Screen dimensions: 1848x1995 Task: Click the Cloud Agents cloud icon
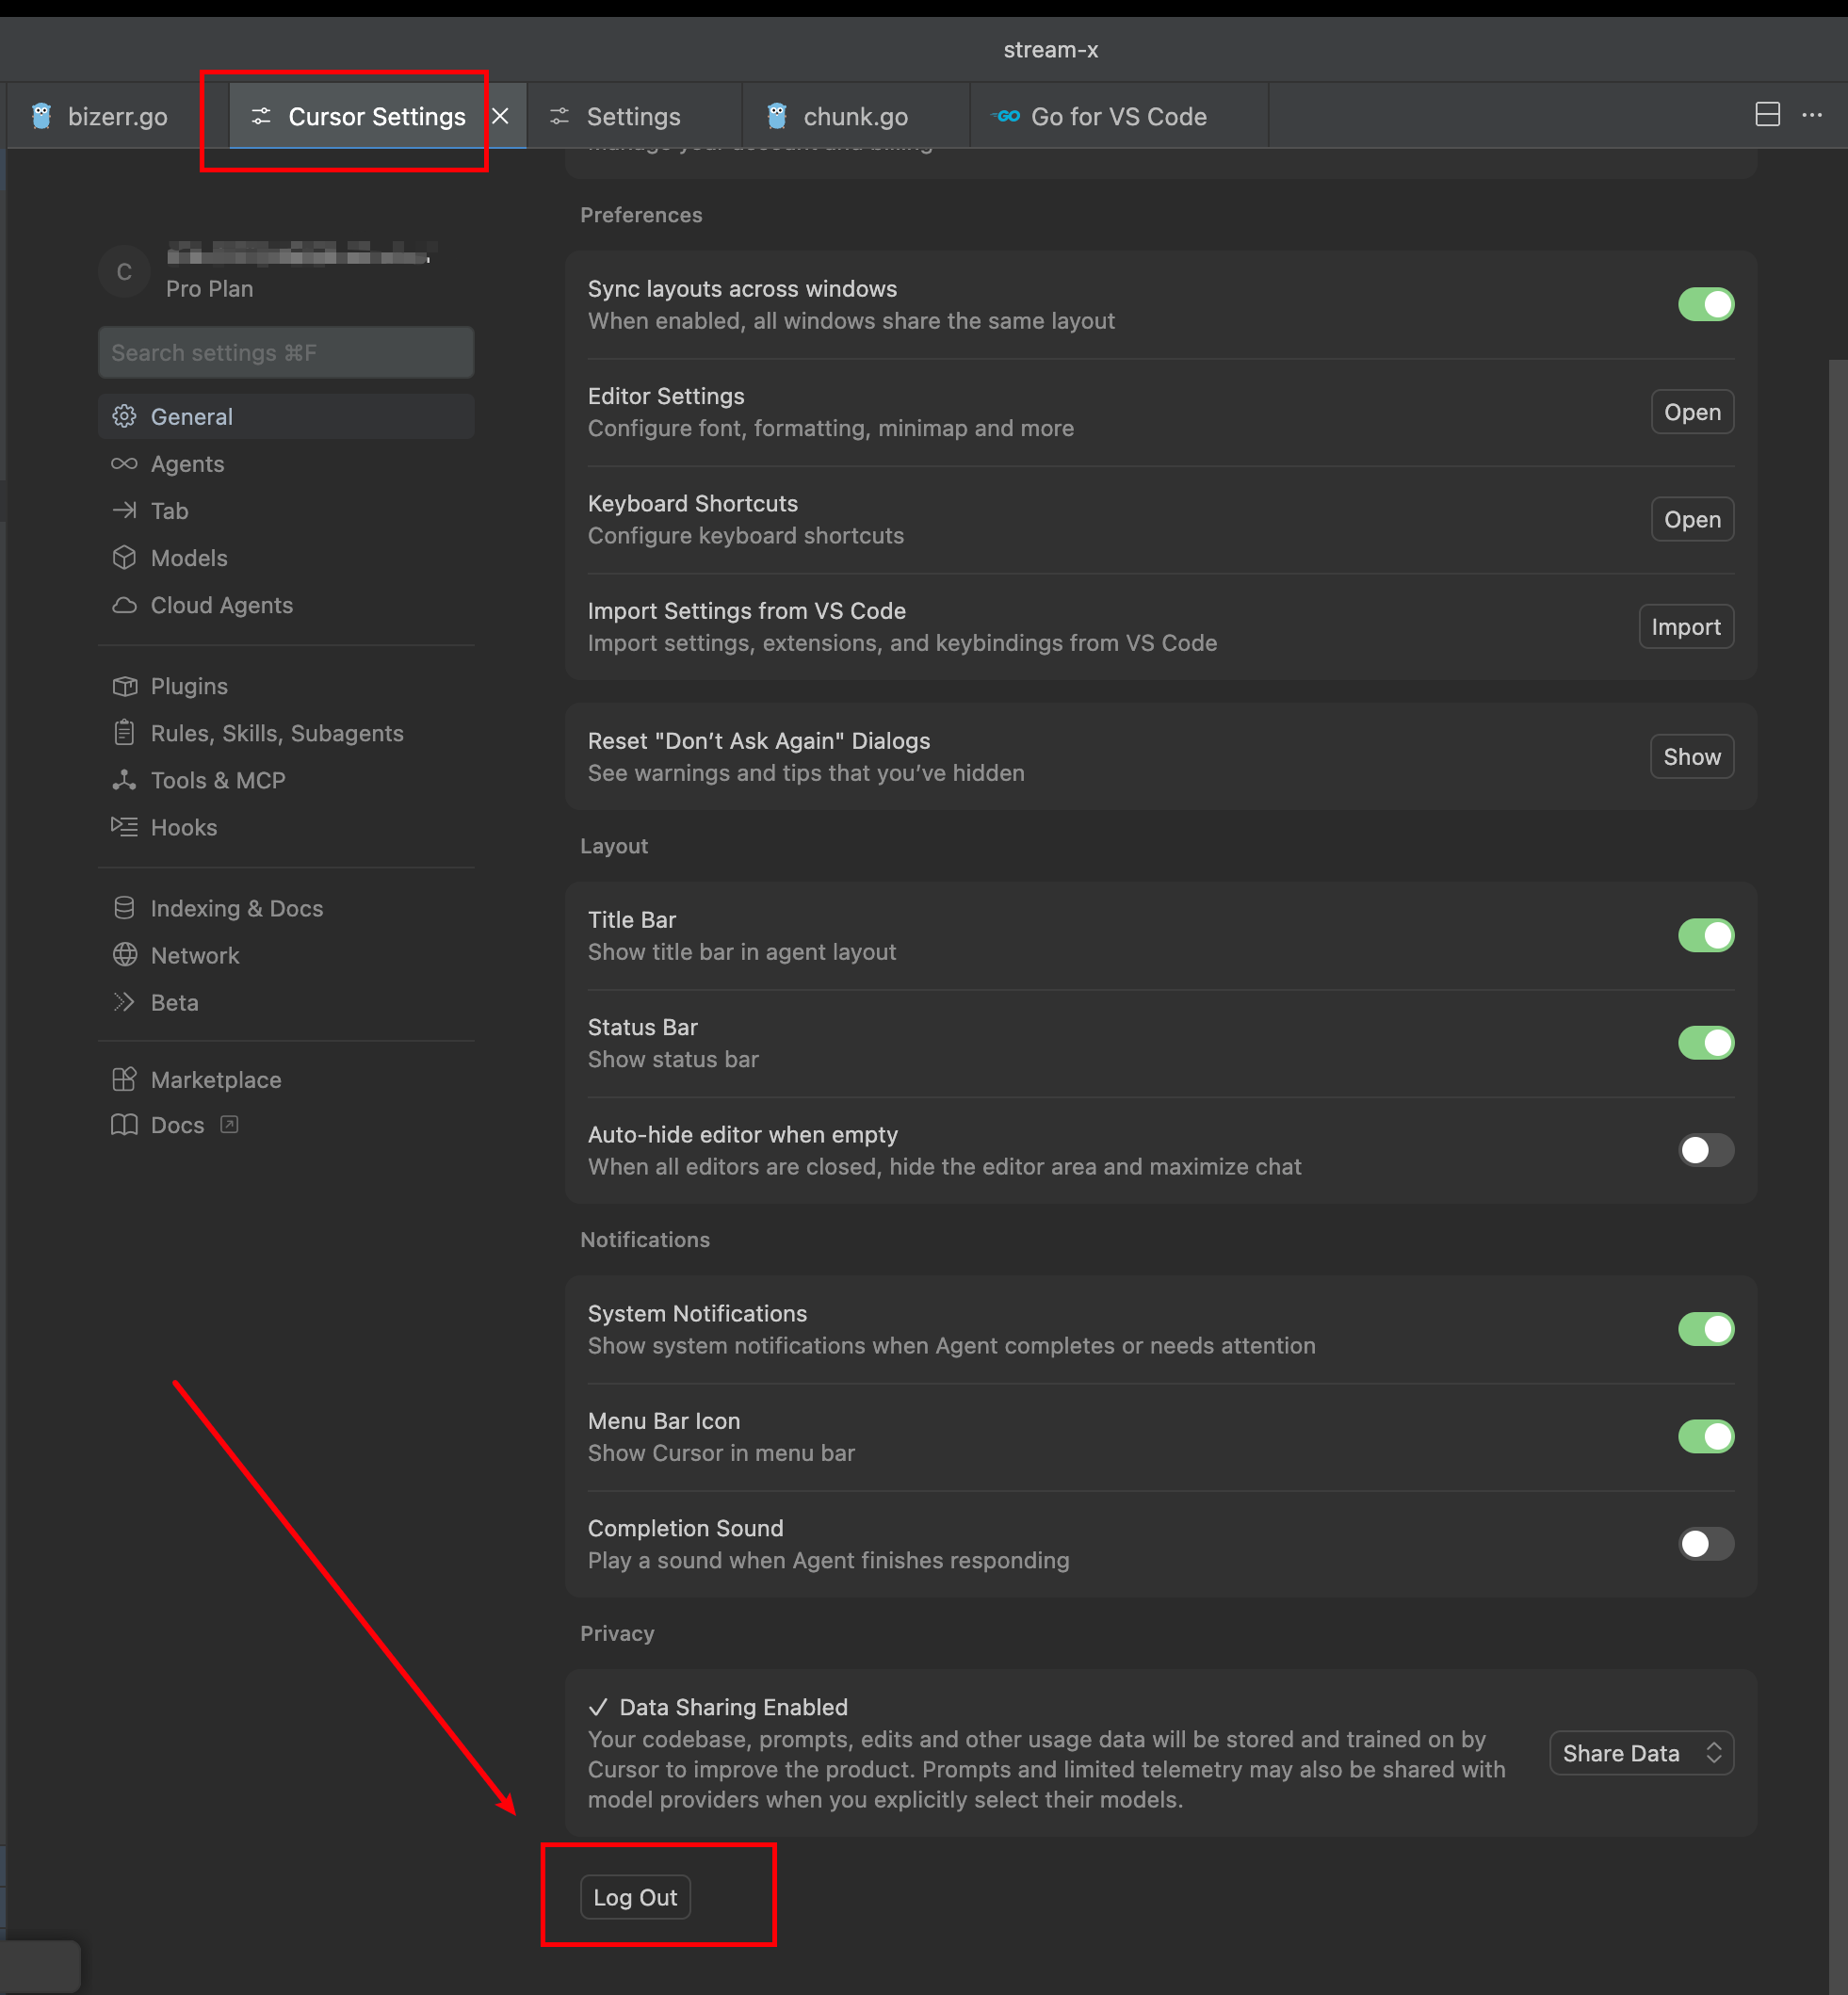124,604
